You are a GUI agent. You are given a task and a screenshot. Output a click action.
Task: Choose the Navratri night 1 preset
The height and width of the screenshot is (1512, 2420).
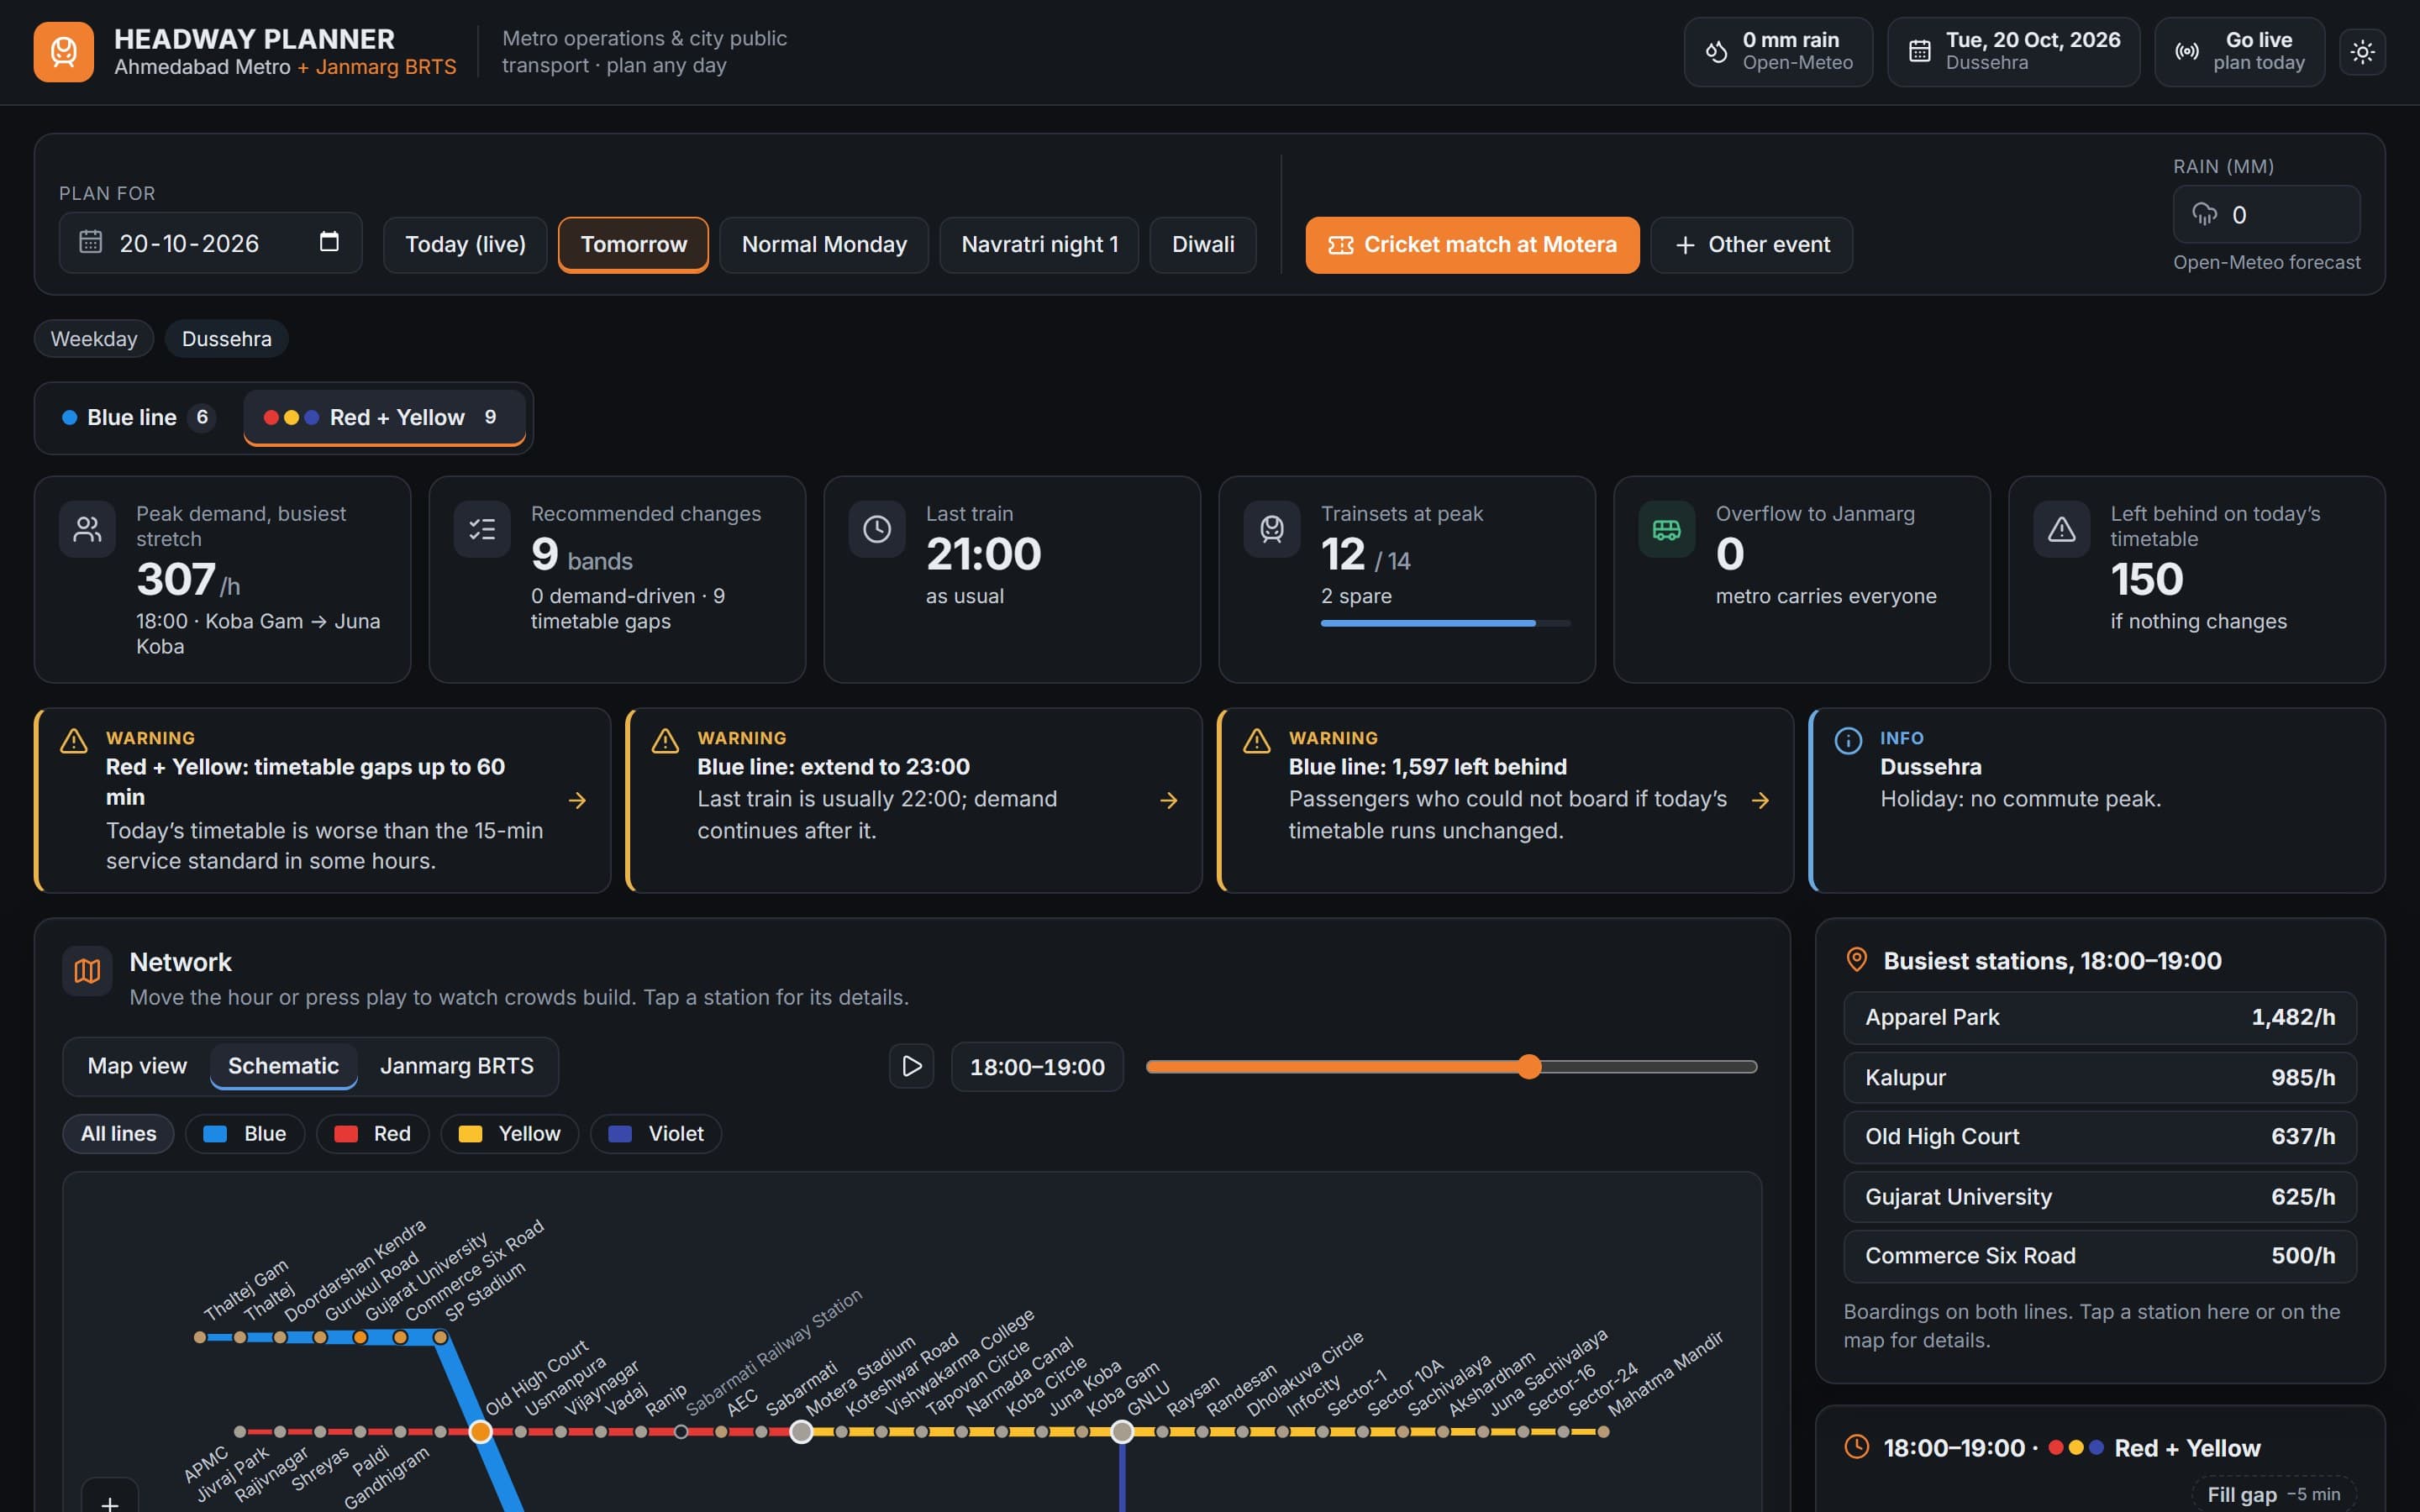coord(1039,245)
